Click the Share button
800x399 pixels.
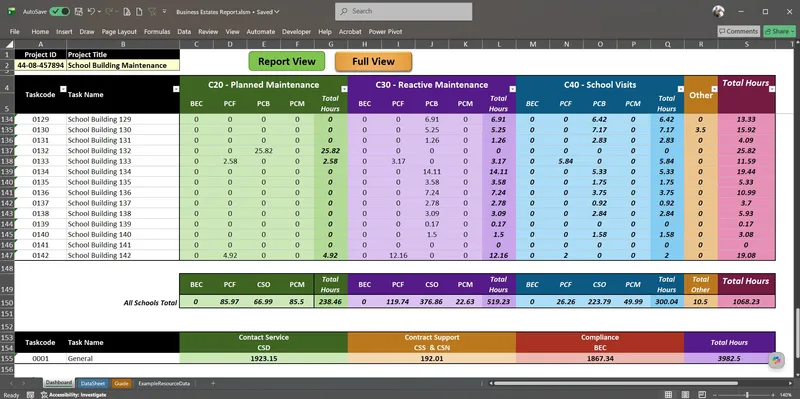tap(780, 32)
